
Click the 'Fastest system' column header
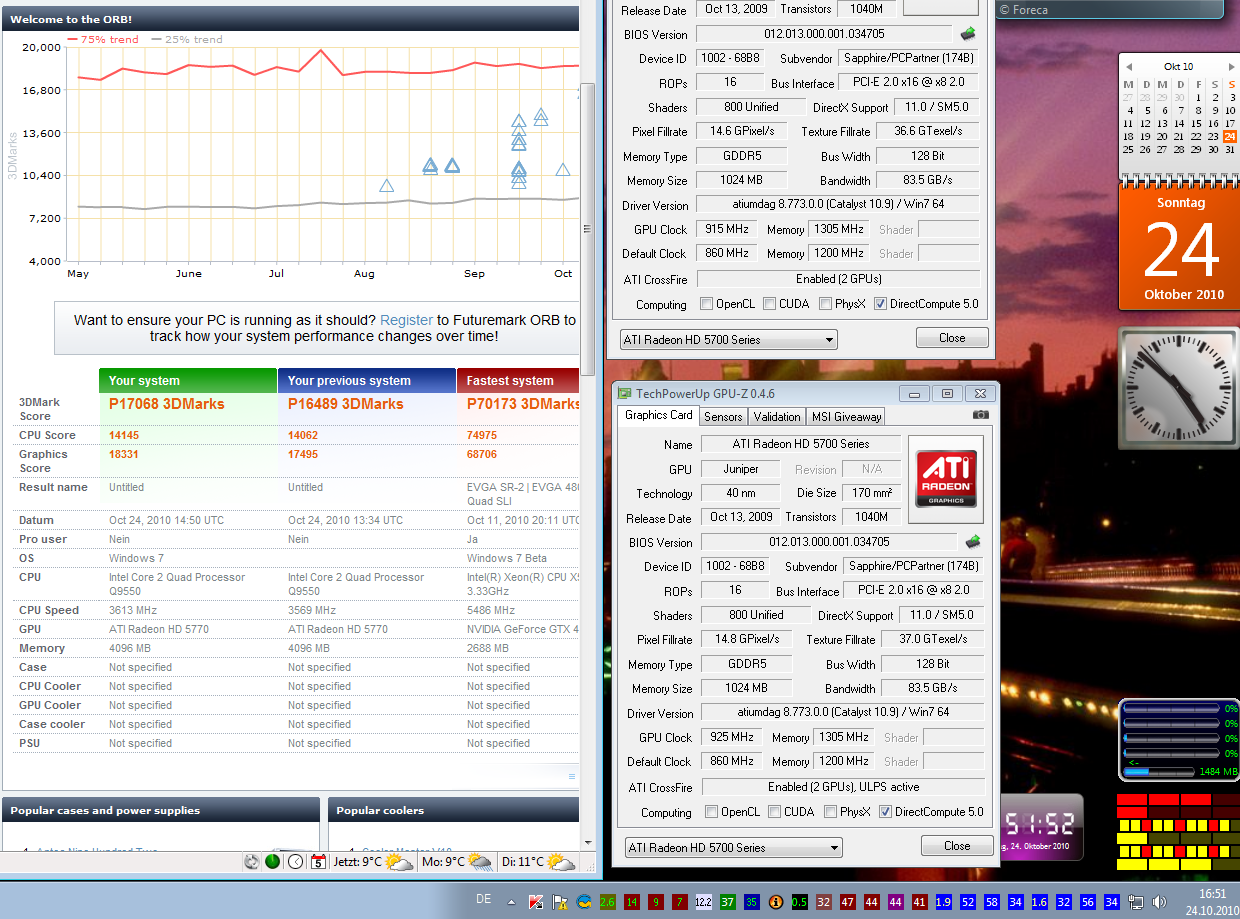tap(518, 380)
